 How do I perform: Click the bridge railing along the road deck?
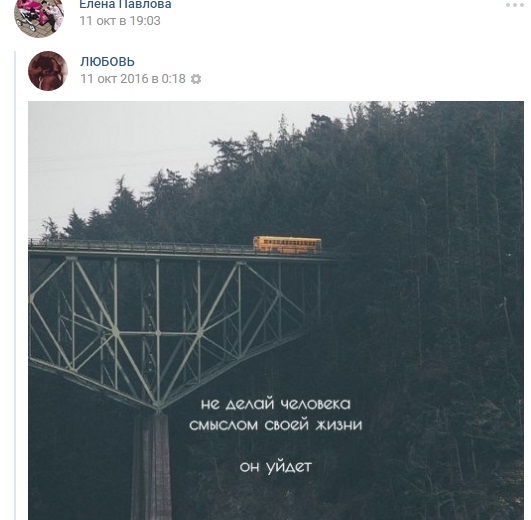point(141,246)
